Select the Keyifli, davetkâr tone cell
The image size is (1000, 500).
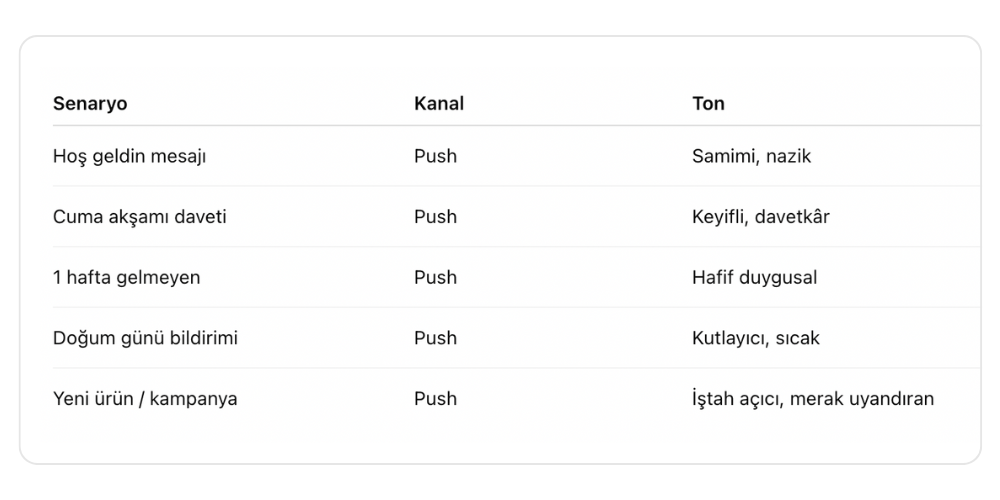[761, 217]
